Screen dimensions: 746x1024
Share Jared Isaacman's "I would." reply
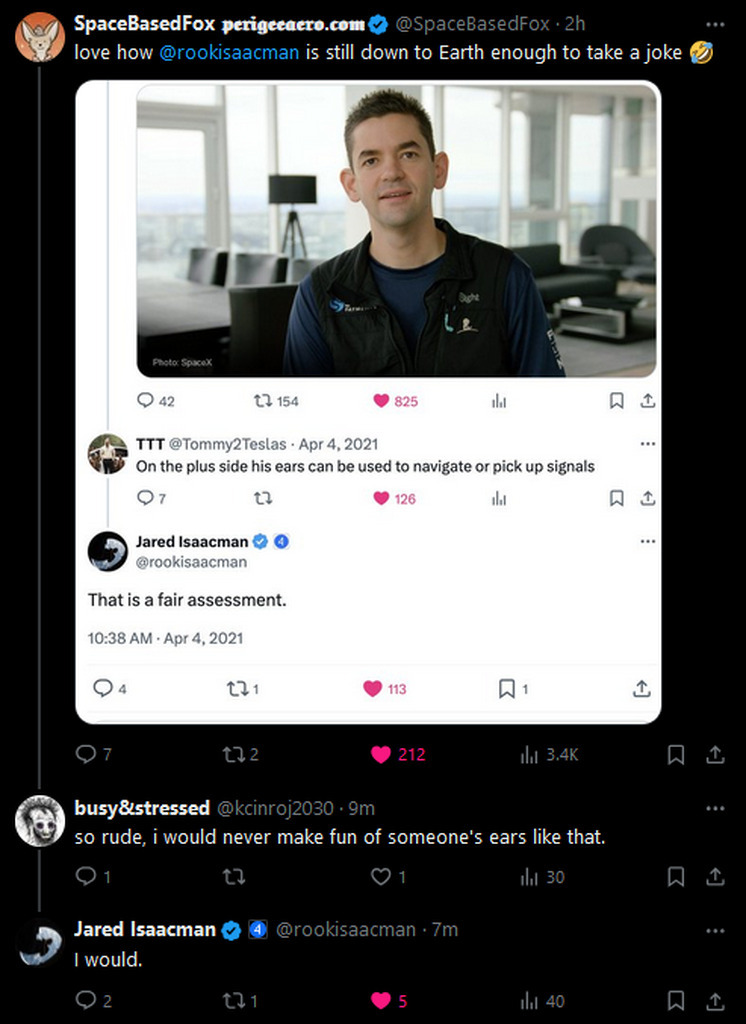[x=715, y=1000]
